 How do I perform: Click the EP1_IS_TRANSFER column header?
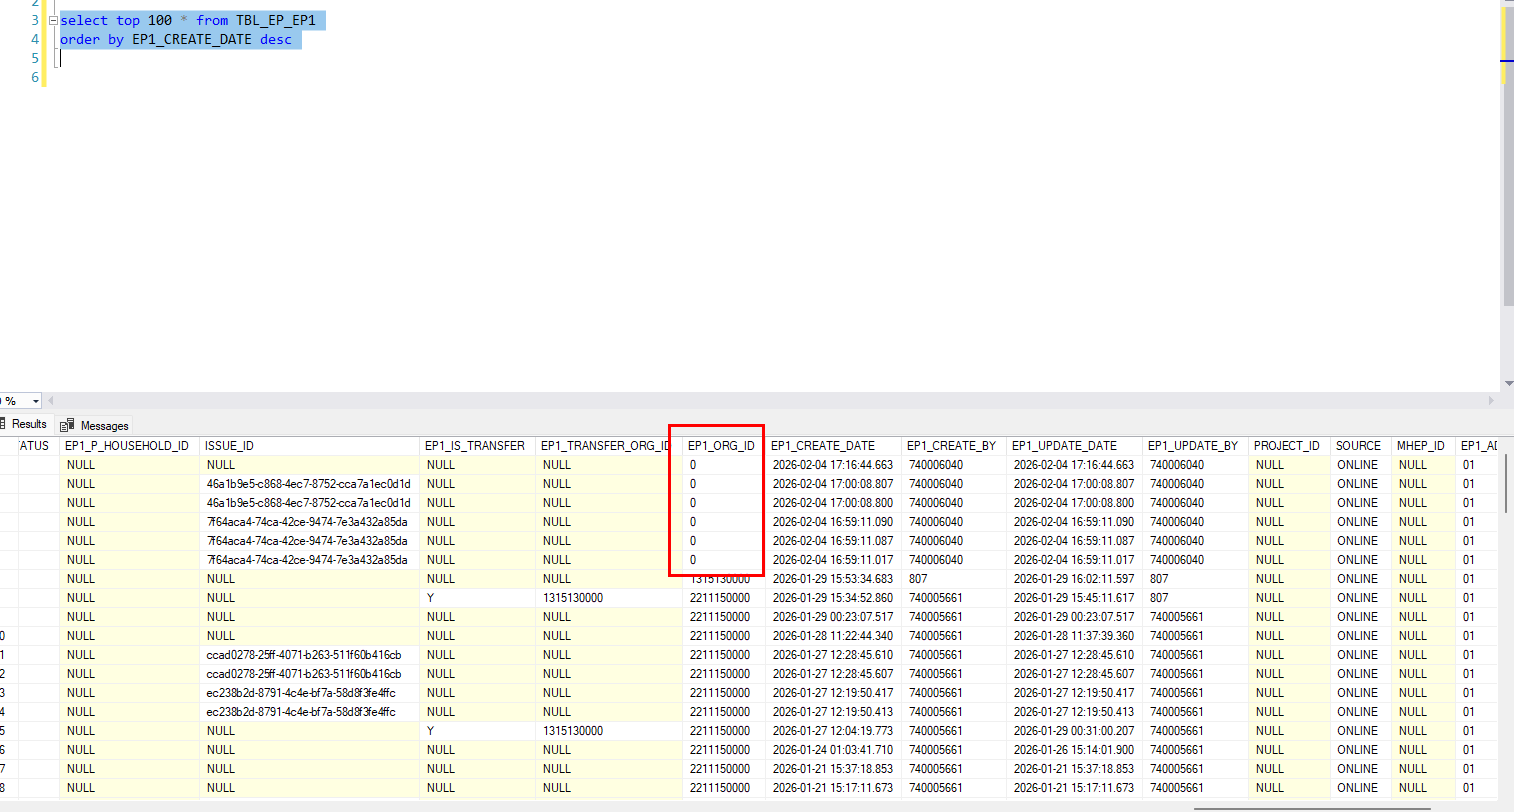click(x=474, y=446)
